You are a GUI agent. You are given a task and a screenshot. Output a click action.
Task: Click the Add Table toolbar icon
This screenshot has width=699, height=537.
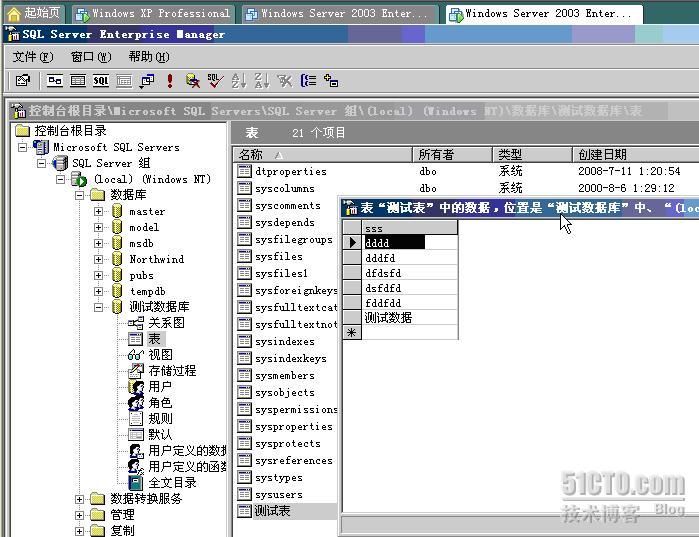331,81
